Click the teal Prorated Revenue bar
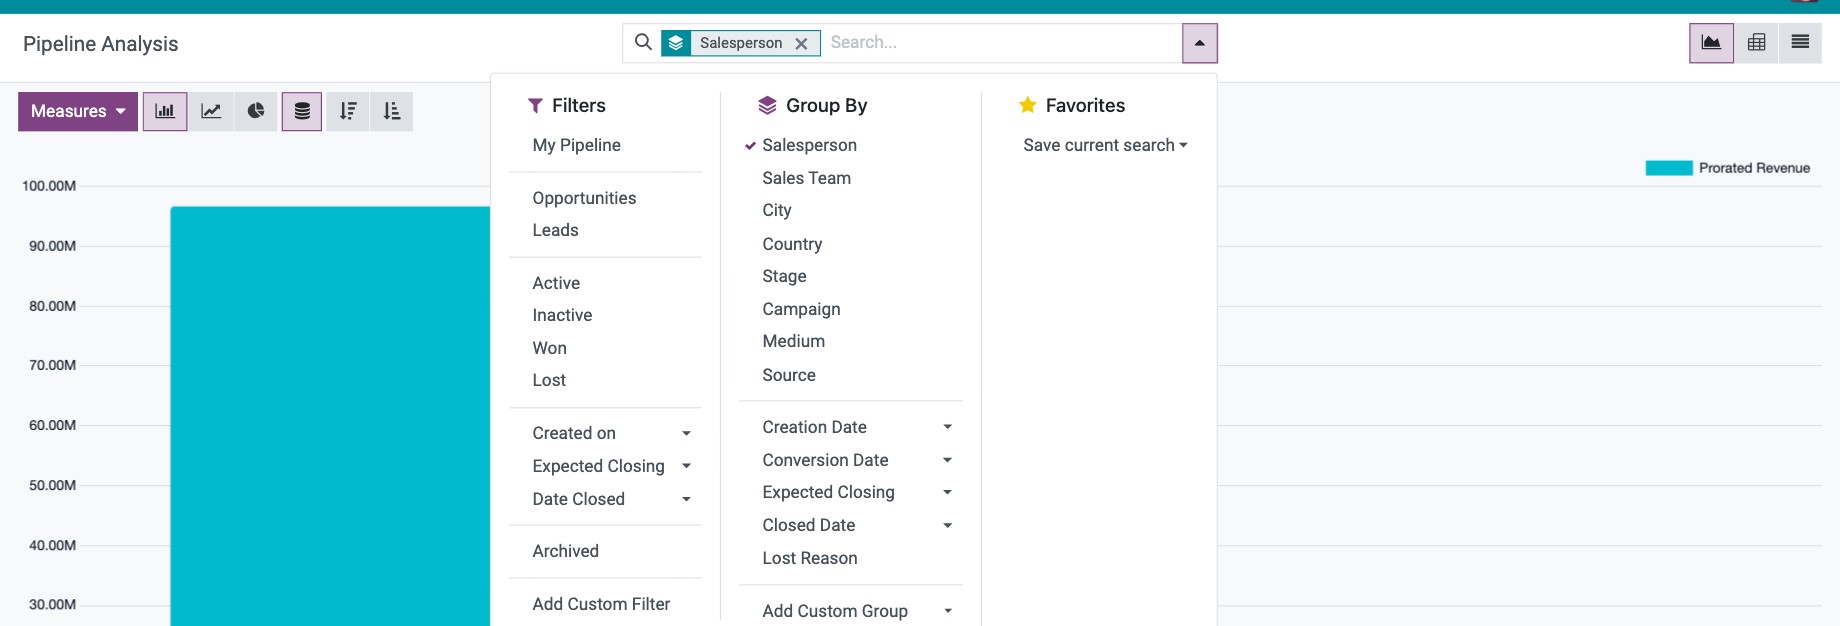Viewport: 1840px width, 626px height. pyautogui.click(x=330, y=416)
